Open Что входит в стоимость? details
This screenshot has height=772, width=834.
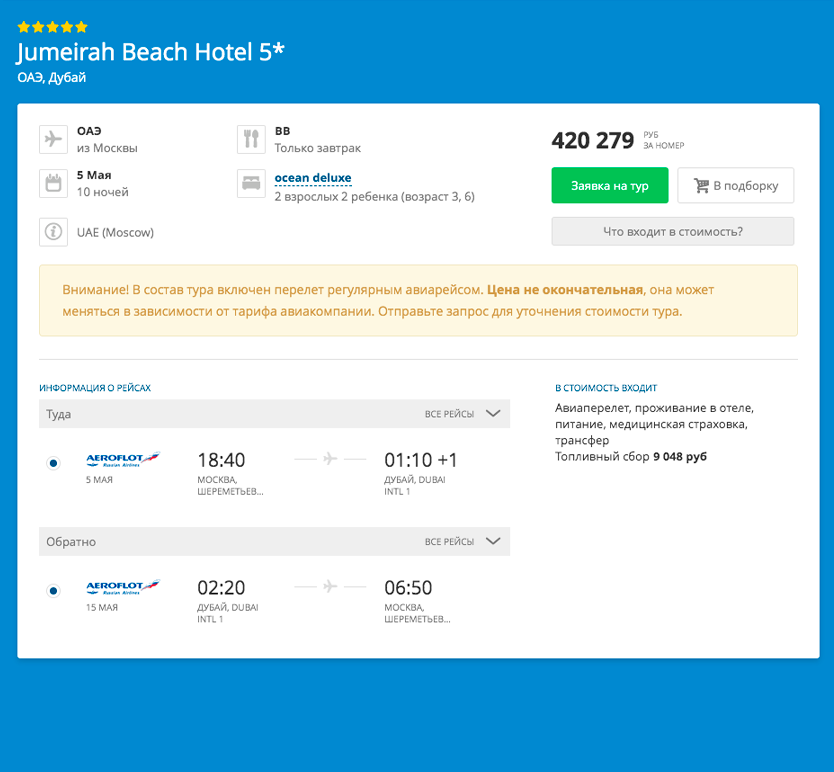(x=672, y=231)
